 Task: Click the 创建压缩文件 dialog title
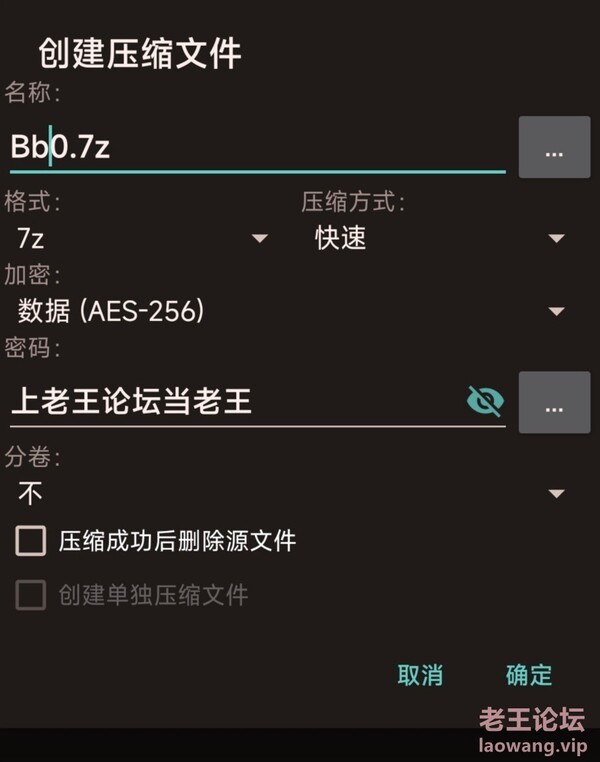140,53
